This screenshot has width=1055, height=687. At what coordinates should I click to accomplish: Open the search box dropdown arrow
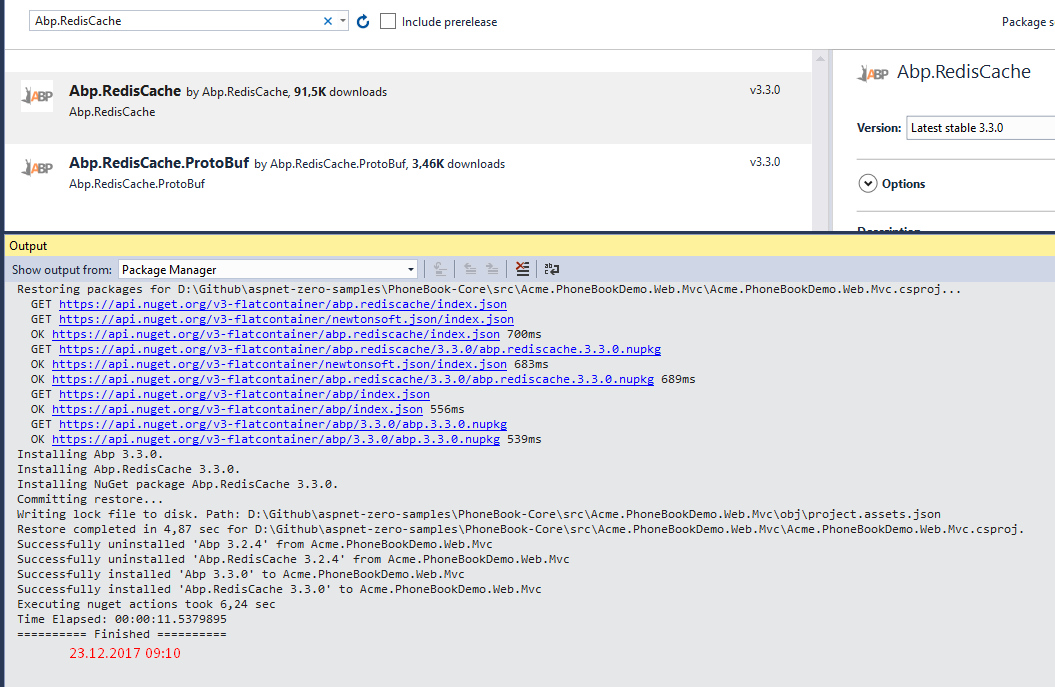tap(342, 19)
